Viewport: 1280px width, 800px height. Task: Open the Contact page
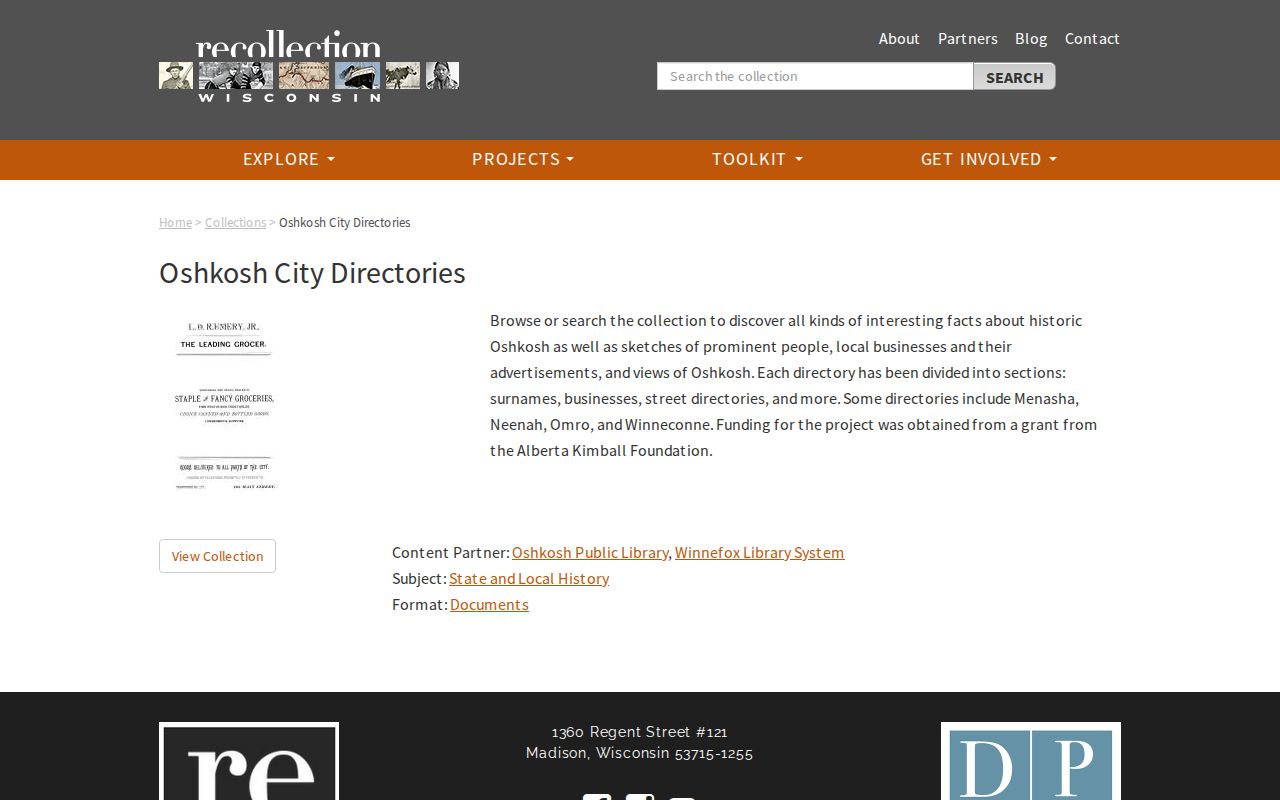(1092, 38)
